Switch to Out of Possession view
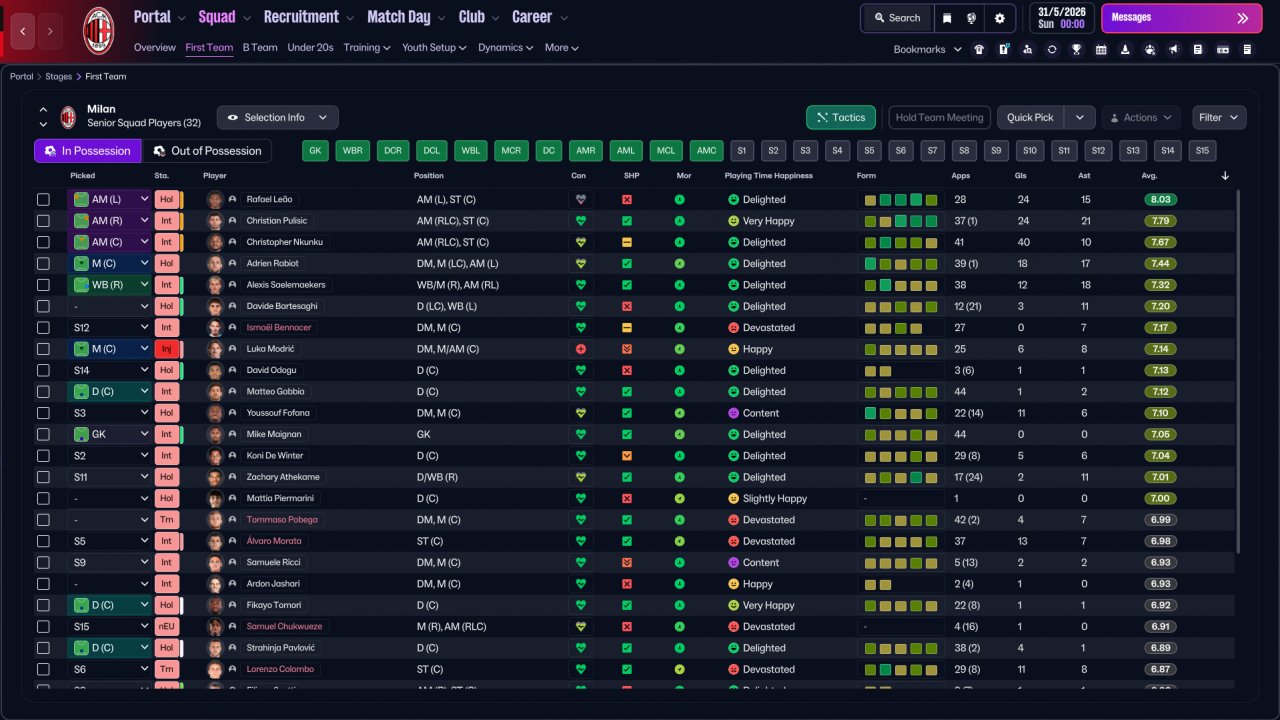Screen dimensions: 1280x720 click(207, 151)
